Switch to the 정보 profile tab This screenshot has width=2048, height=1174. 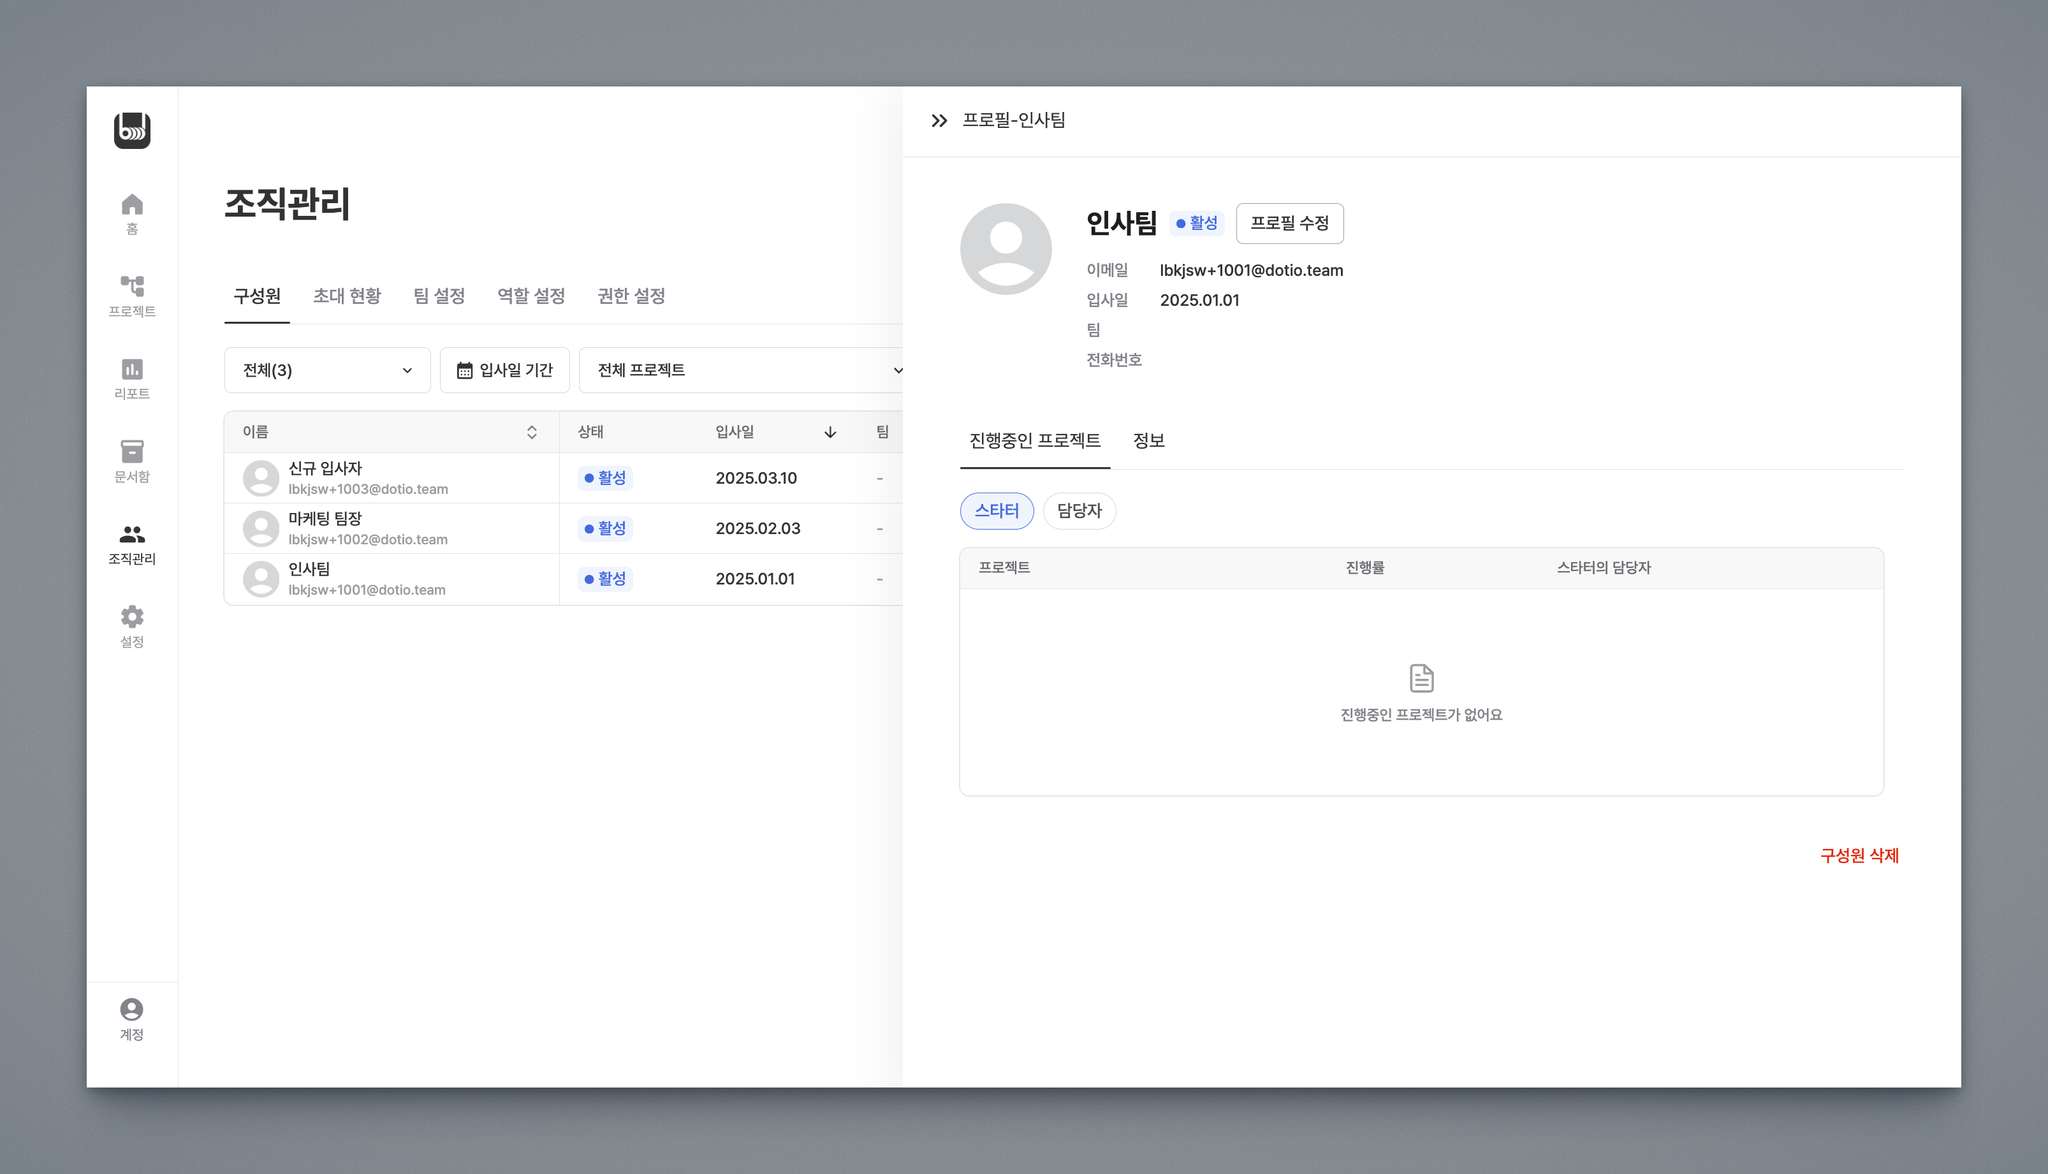click(x=1148, y=441)
